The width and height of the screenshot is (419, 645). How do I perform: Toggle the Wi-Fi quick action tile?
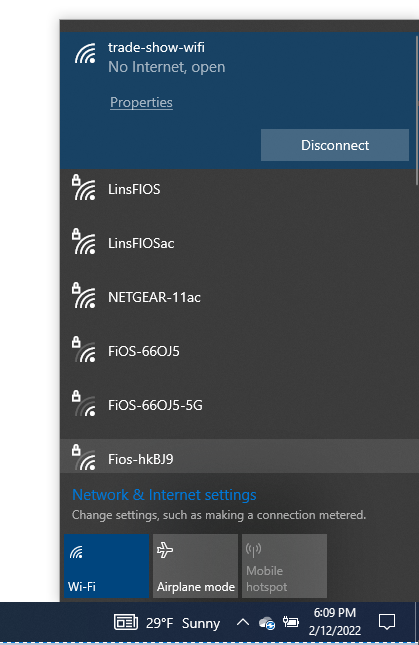tap(106, 566)
